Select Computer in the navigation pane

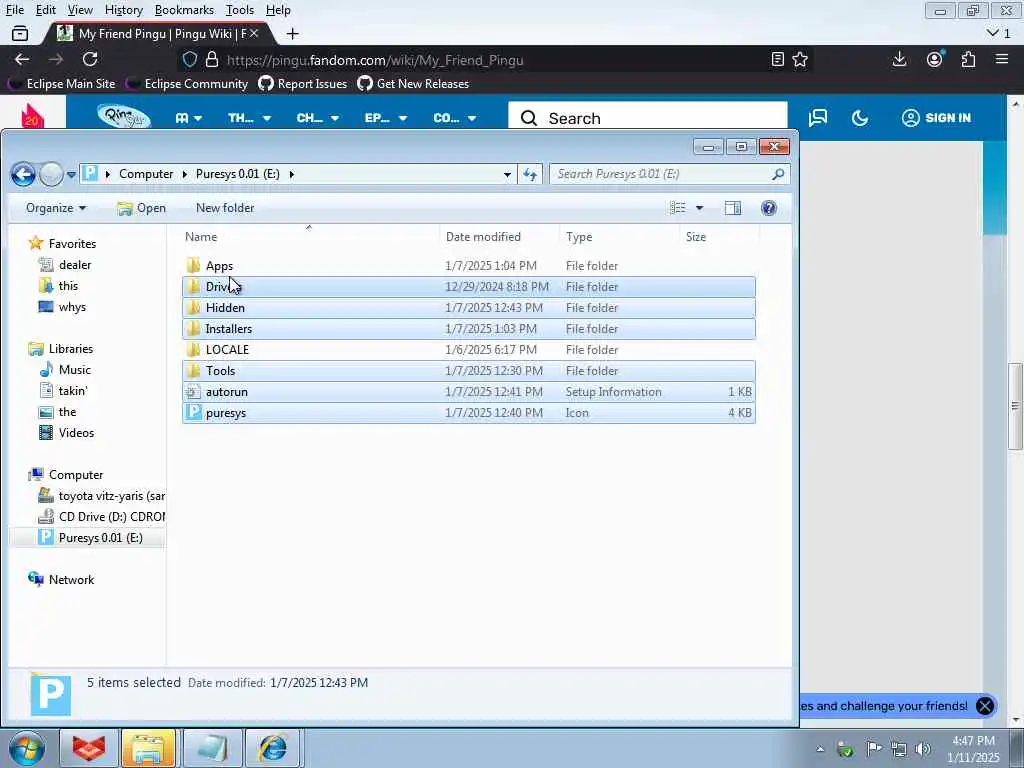click(76, 475)
